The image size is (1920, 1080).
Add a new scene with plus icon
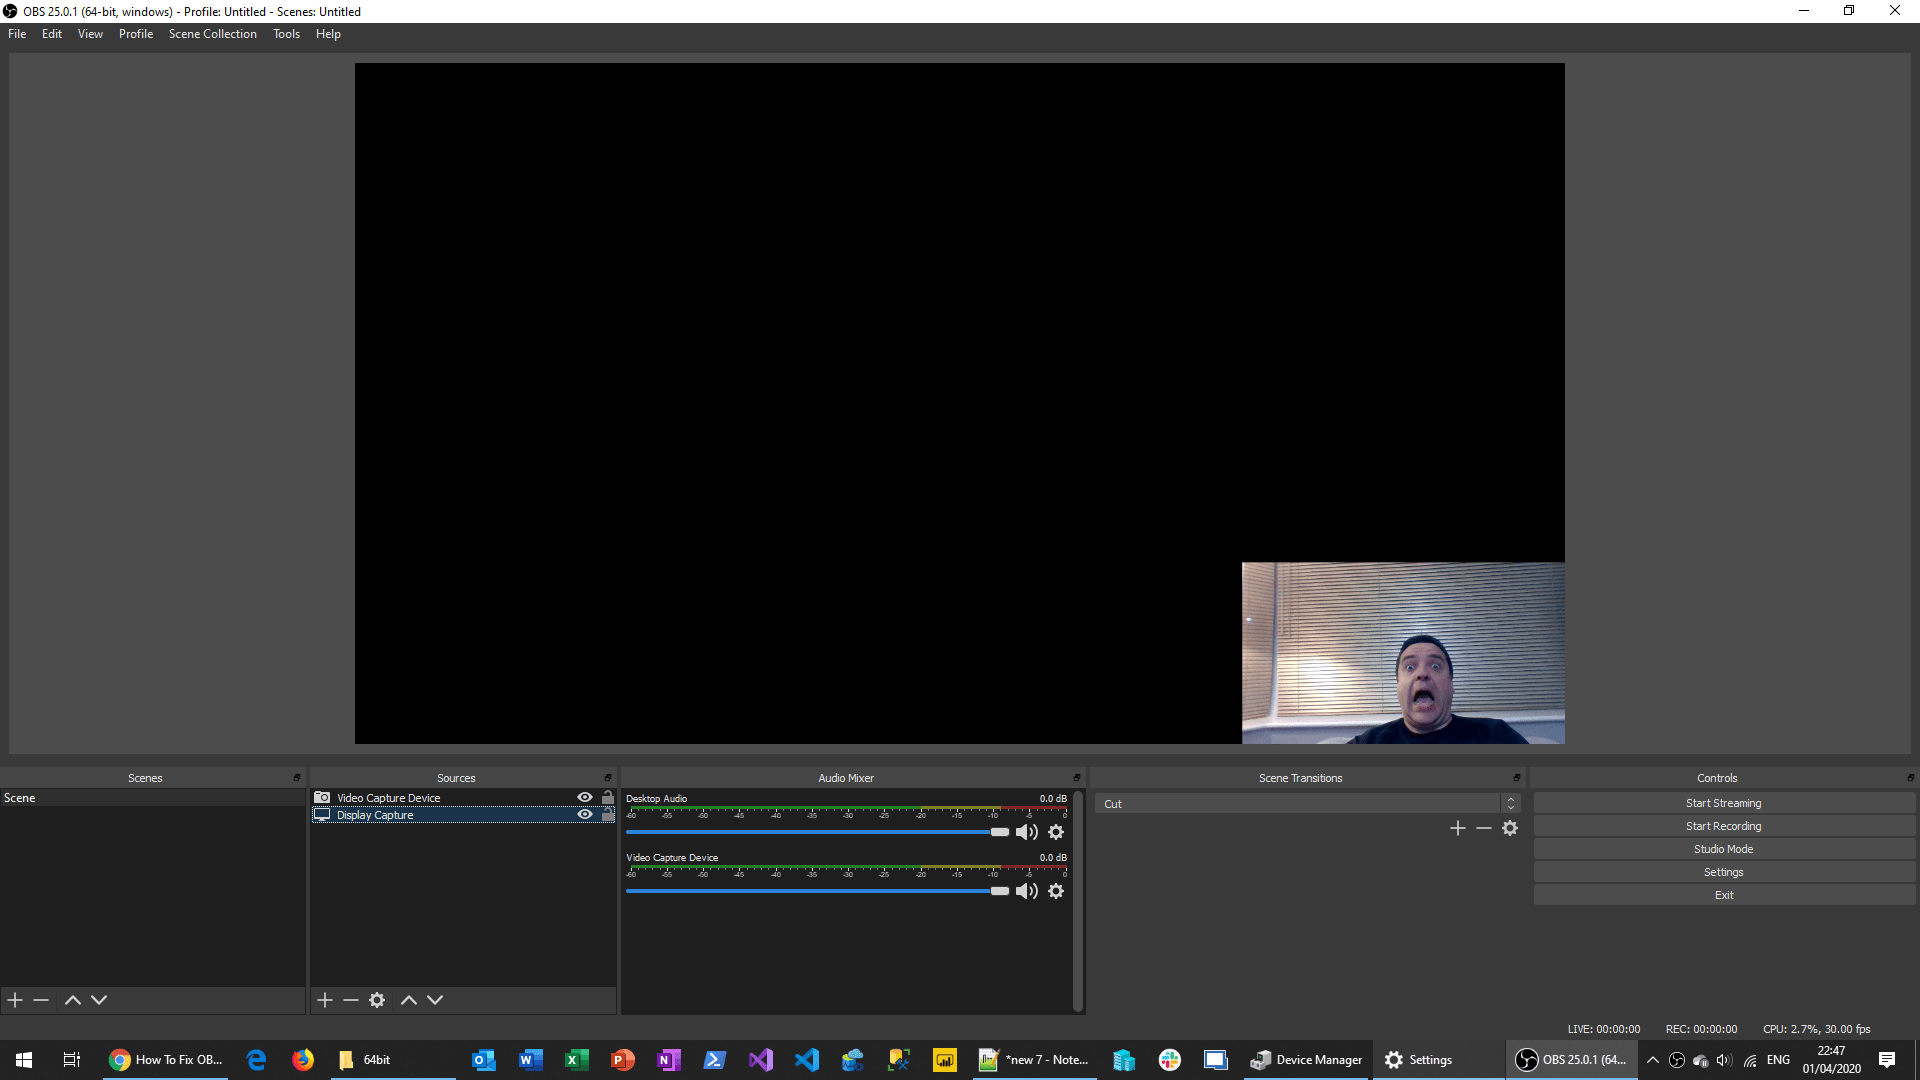click(x=15, y=1000)
